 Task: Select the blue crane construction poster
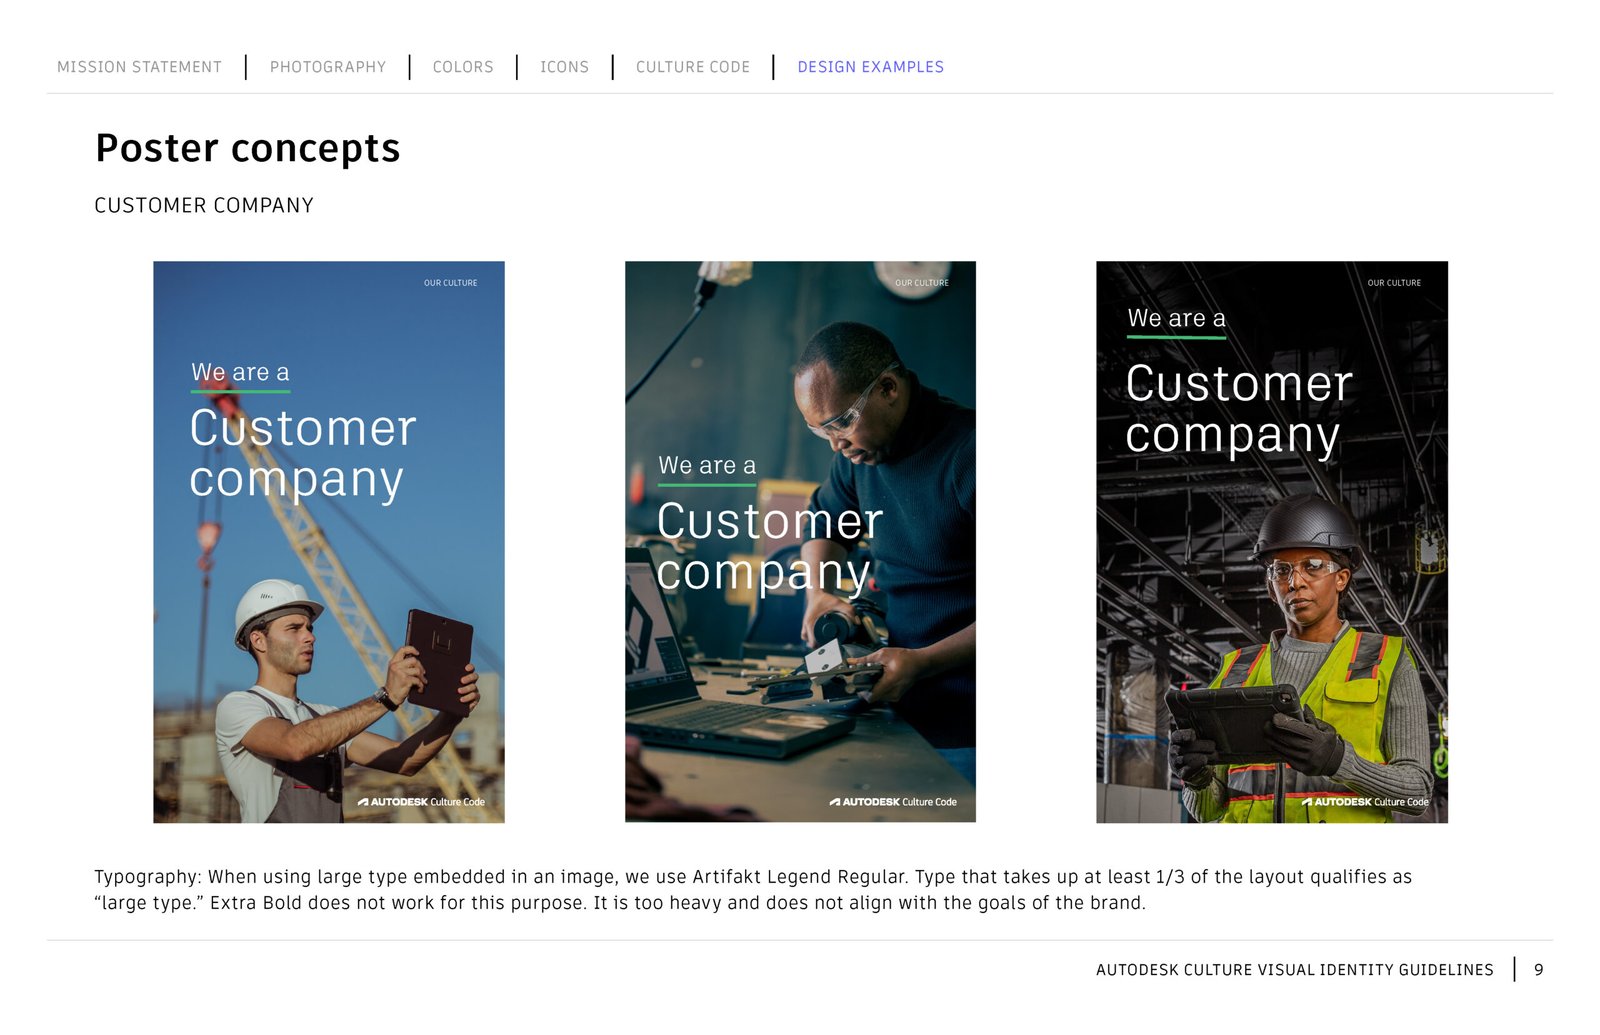click(328, 600)
